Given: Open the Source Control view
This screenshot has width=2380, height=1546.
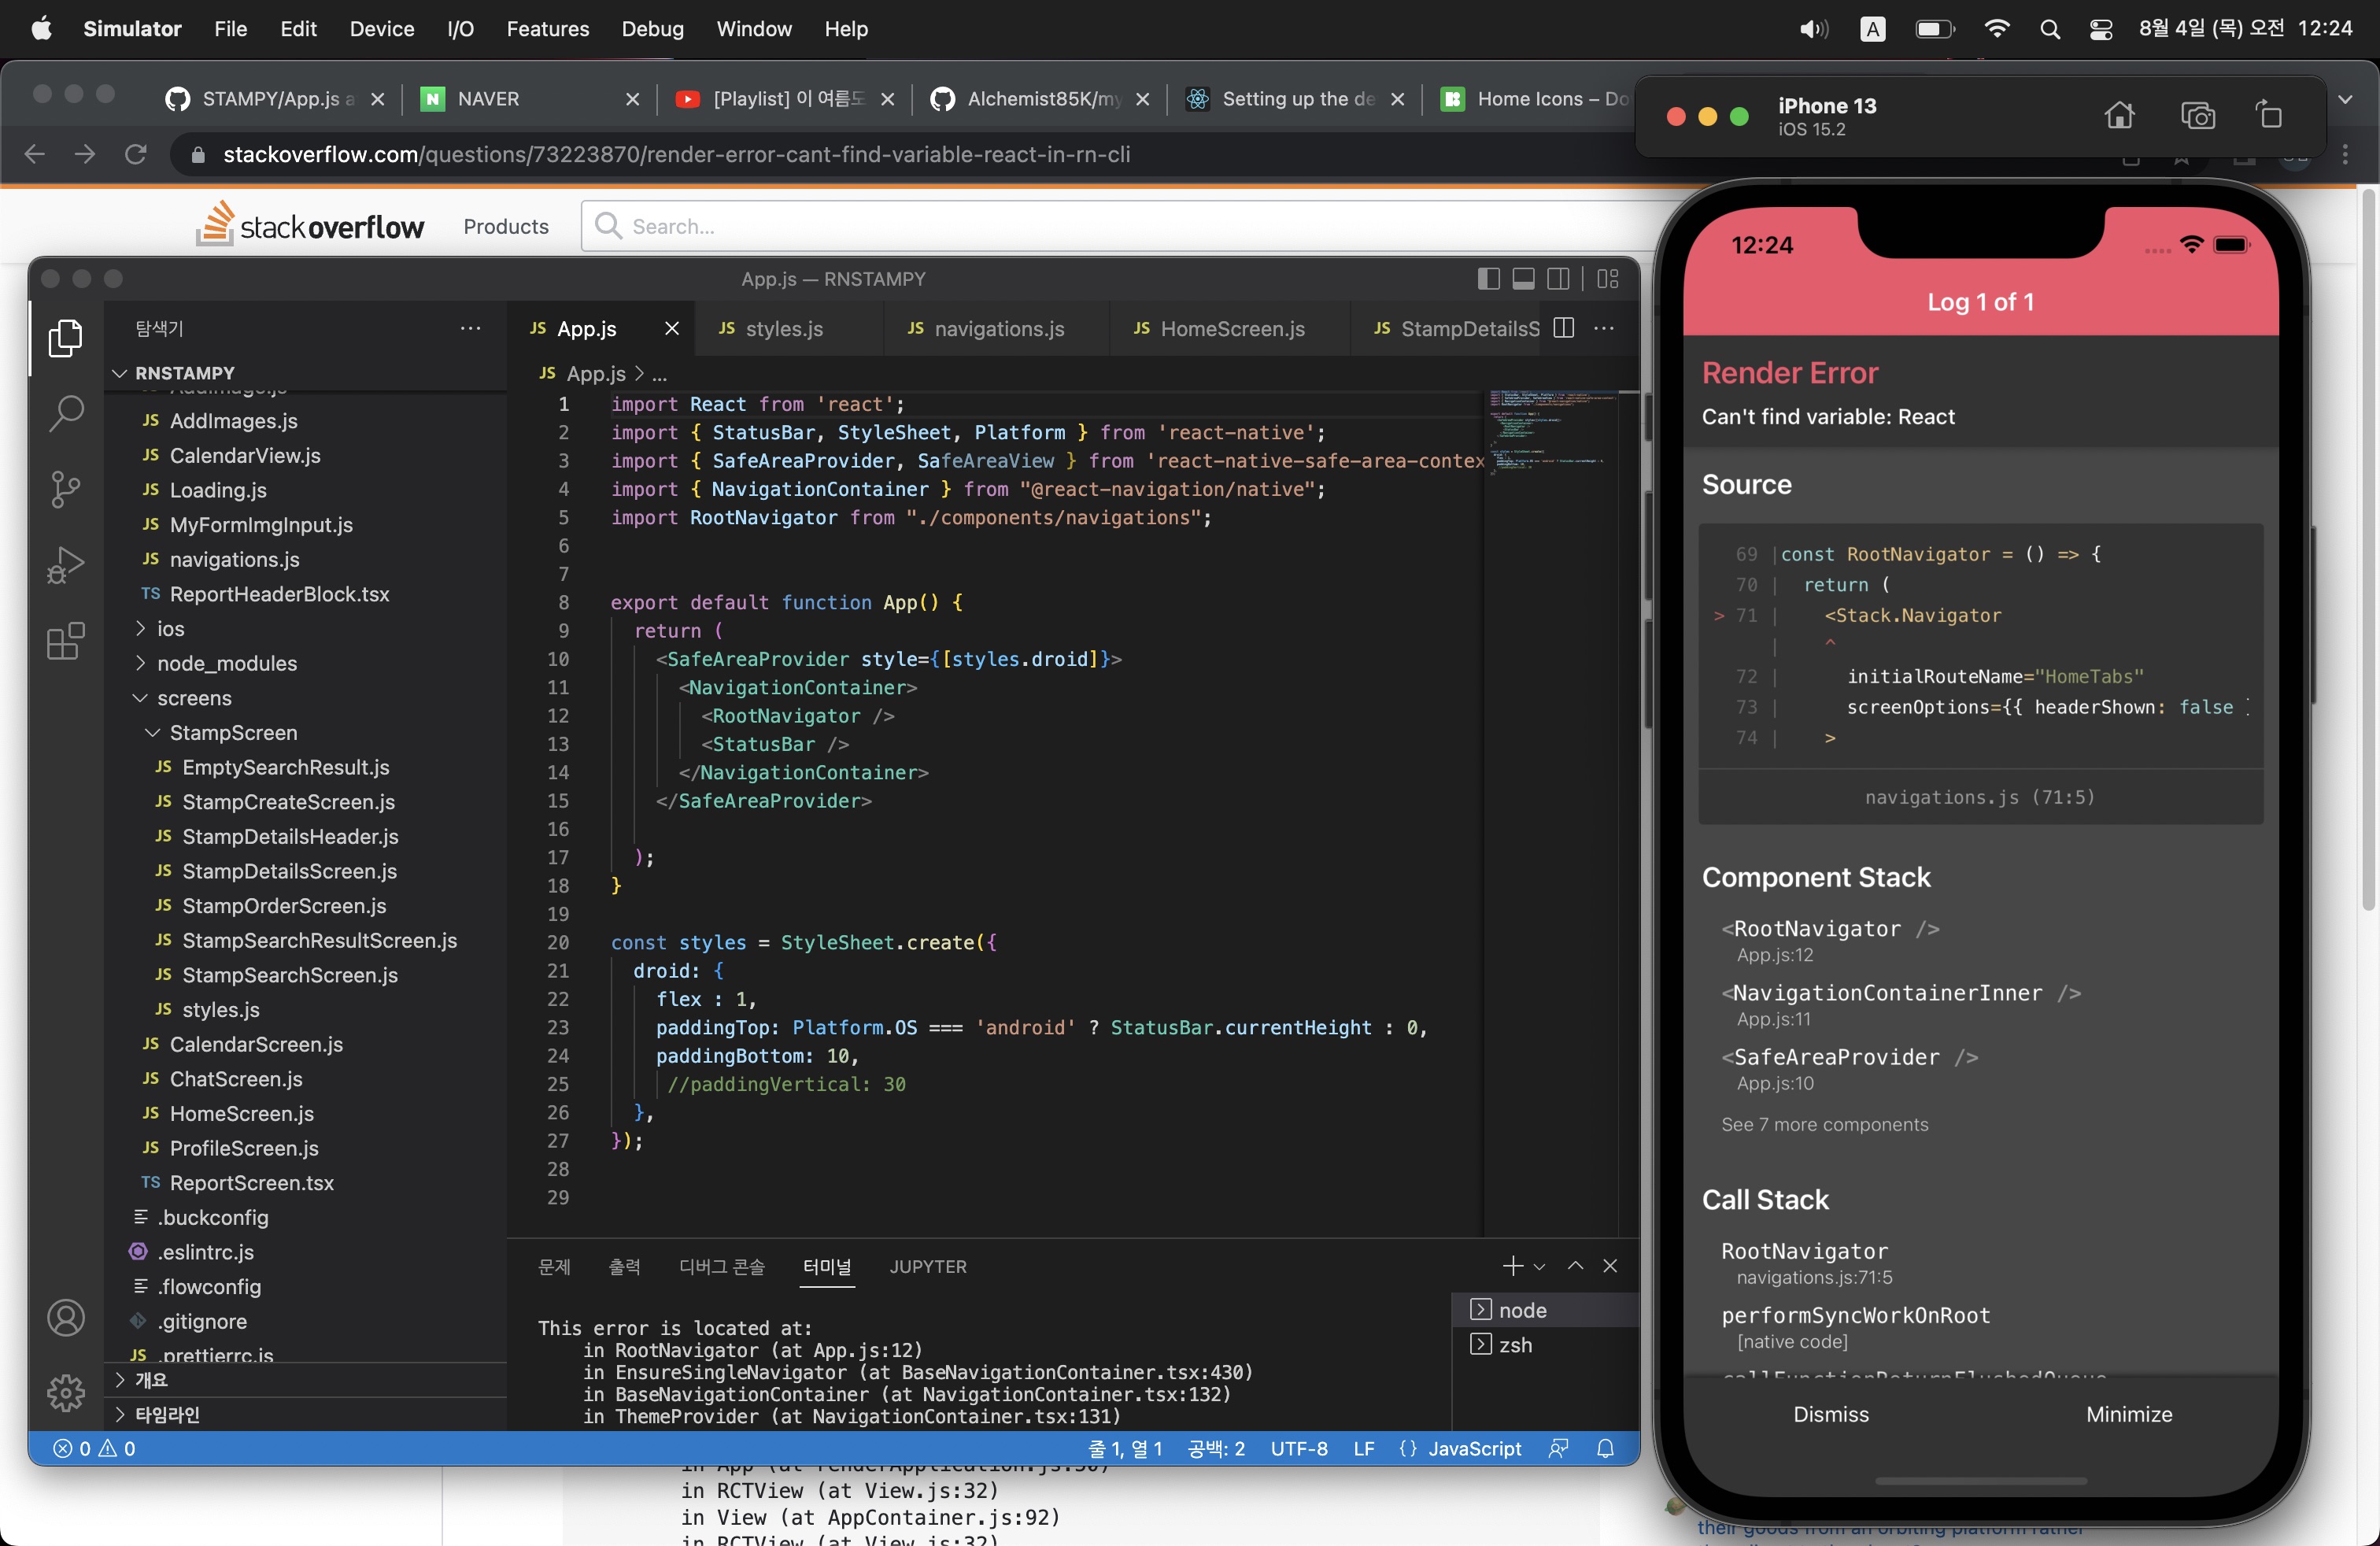Looking at the screenshot, I should pos(66,489).
